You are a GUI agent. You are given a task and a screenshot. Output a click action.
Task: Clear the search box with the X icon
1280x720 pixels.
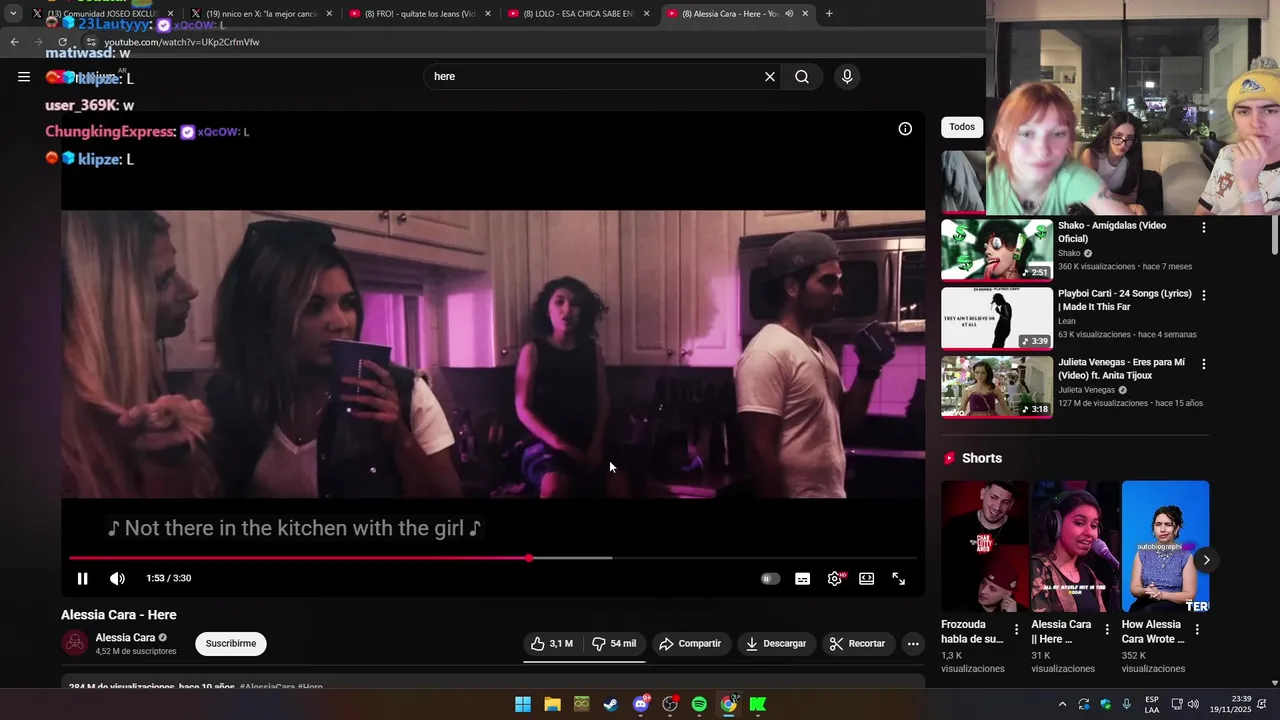coord(770,77)
